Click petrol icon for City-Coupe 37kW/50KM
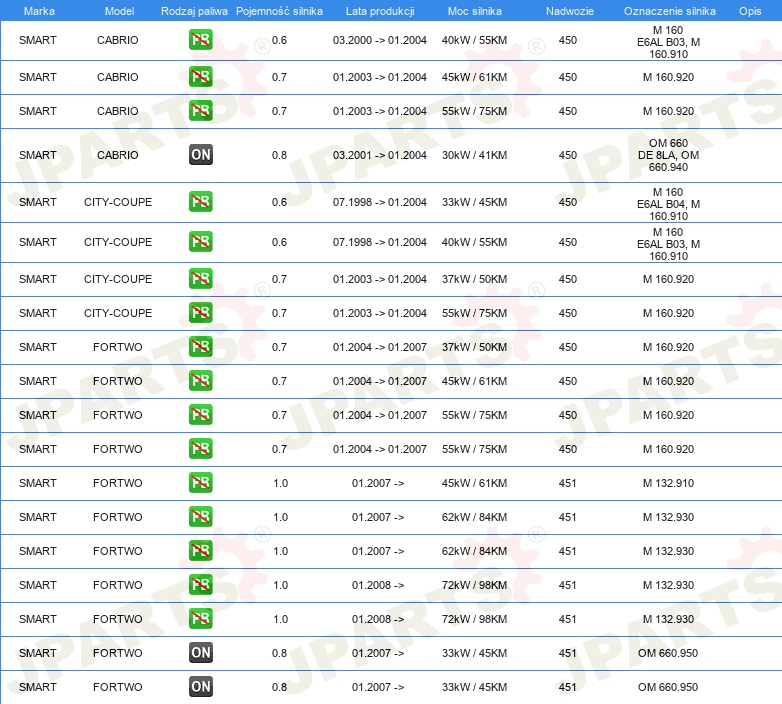 201,279
